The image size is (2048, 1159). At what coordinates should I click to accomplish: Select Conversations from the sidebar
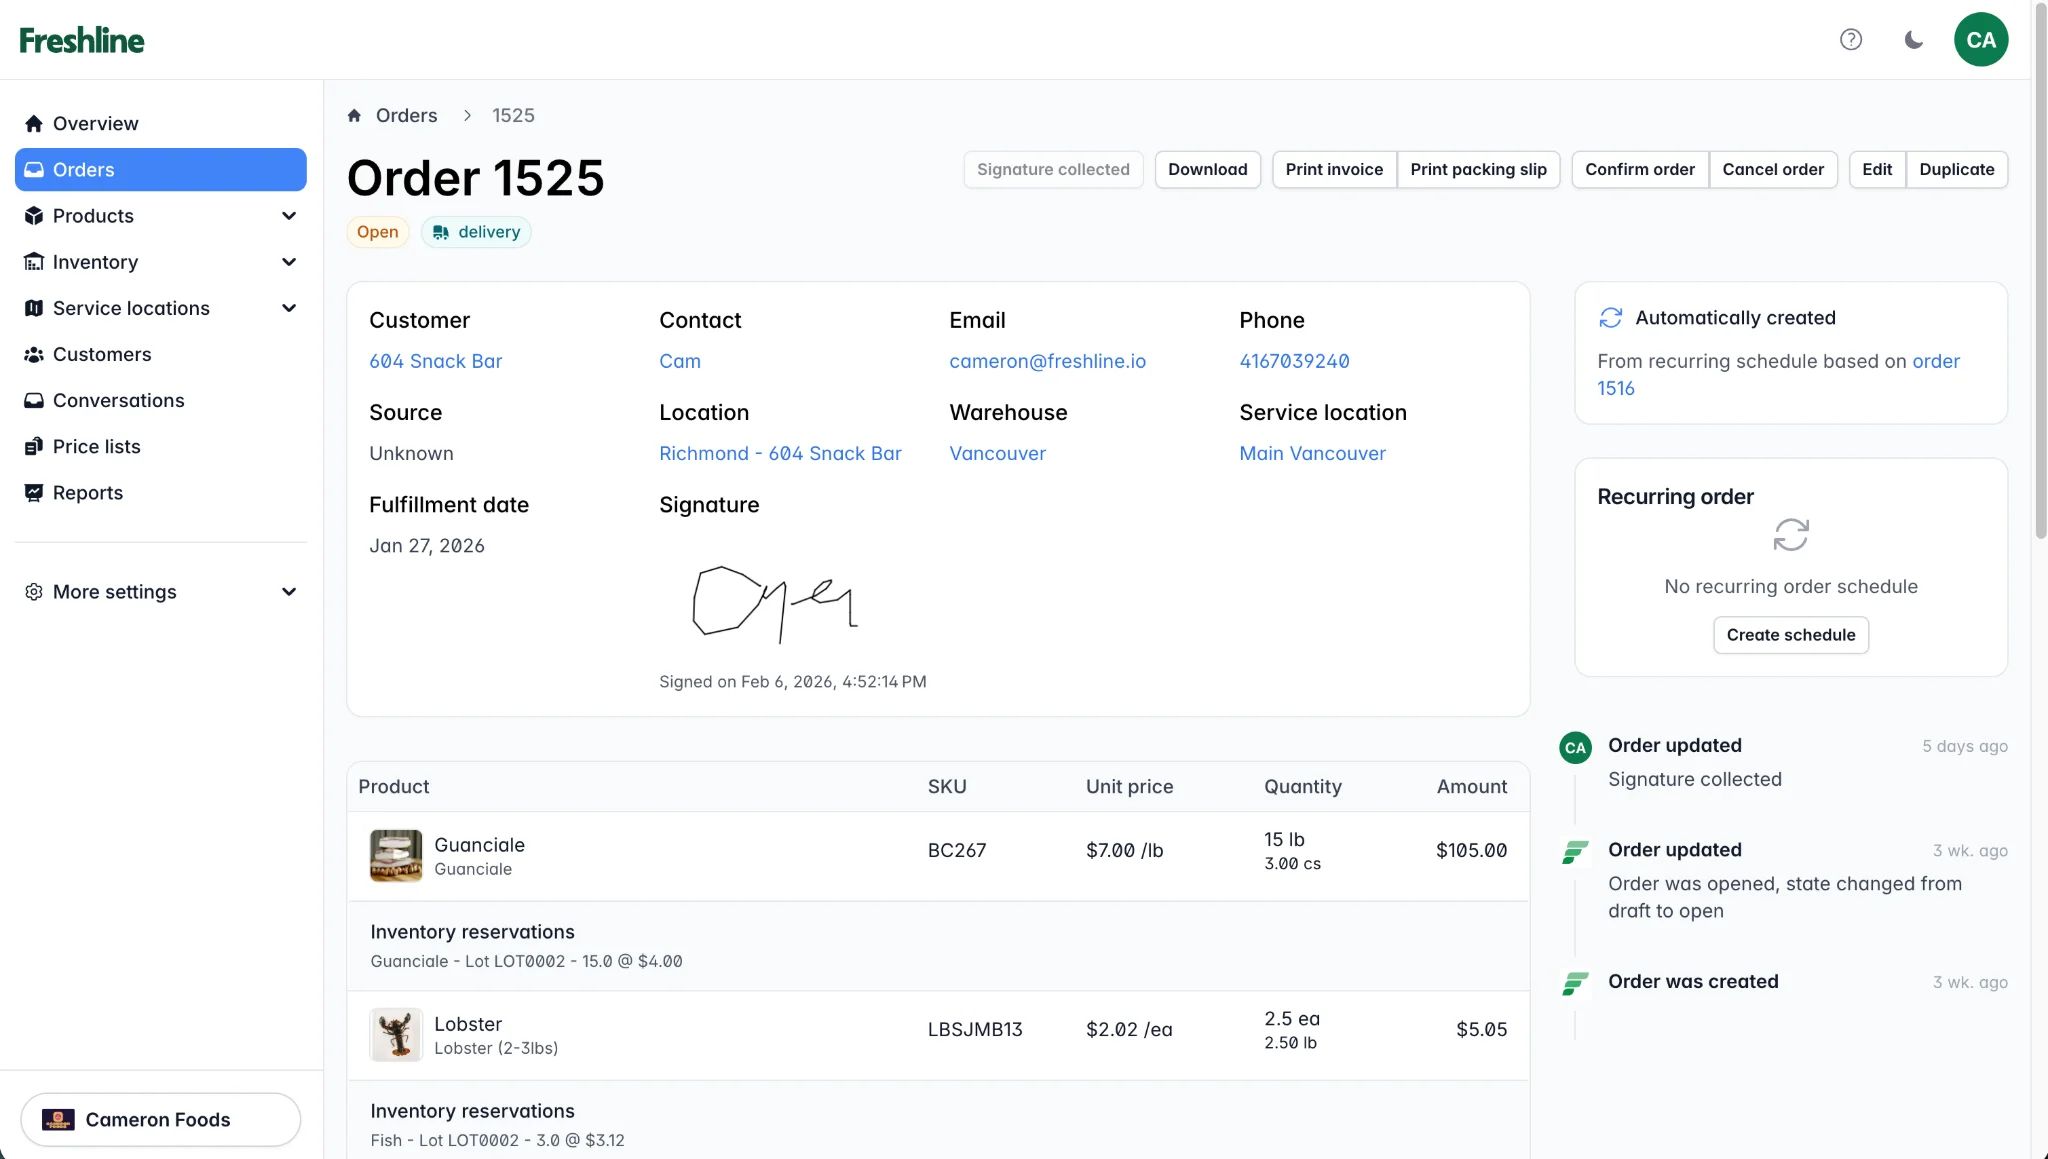tap(118, 400)
